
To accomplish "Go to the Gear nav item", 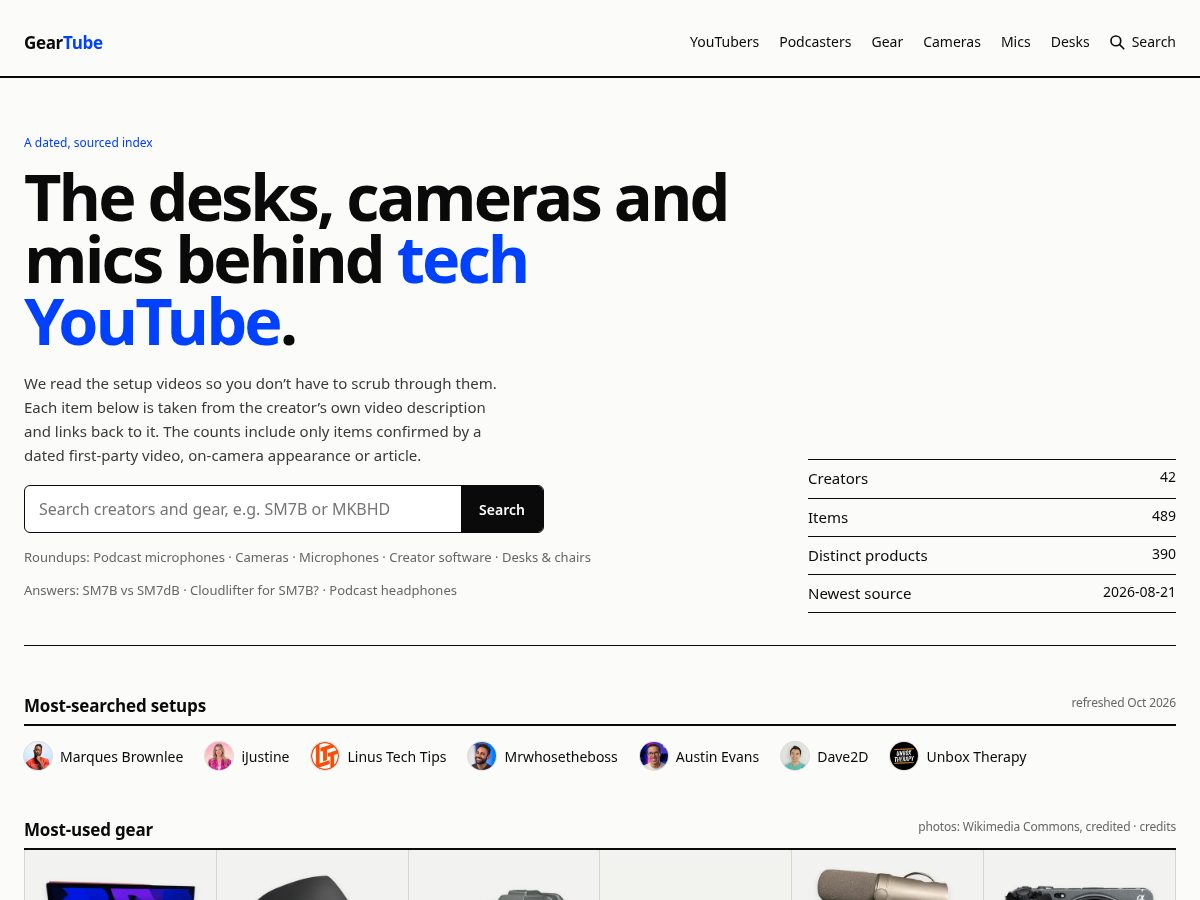I will (x=887, y=42).
